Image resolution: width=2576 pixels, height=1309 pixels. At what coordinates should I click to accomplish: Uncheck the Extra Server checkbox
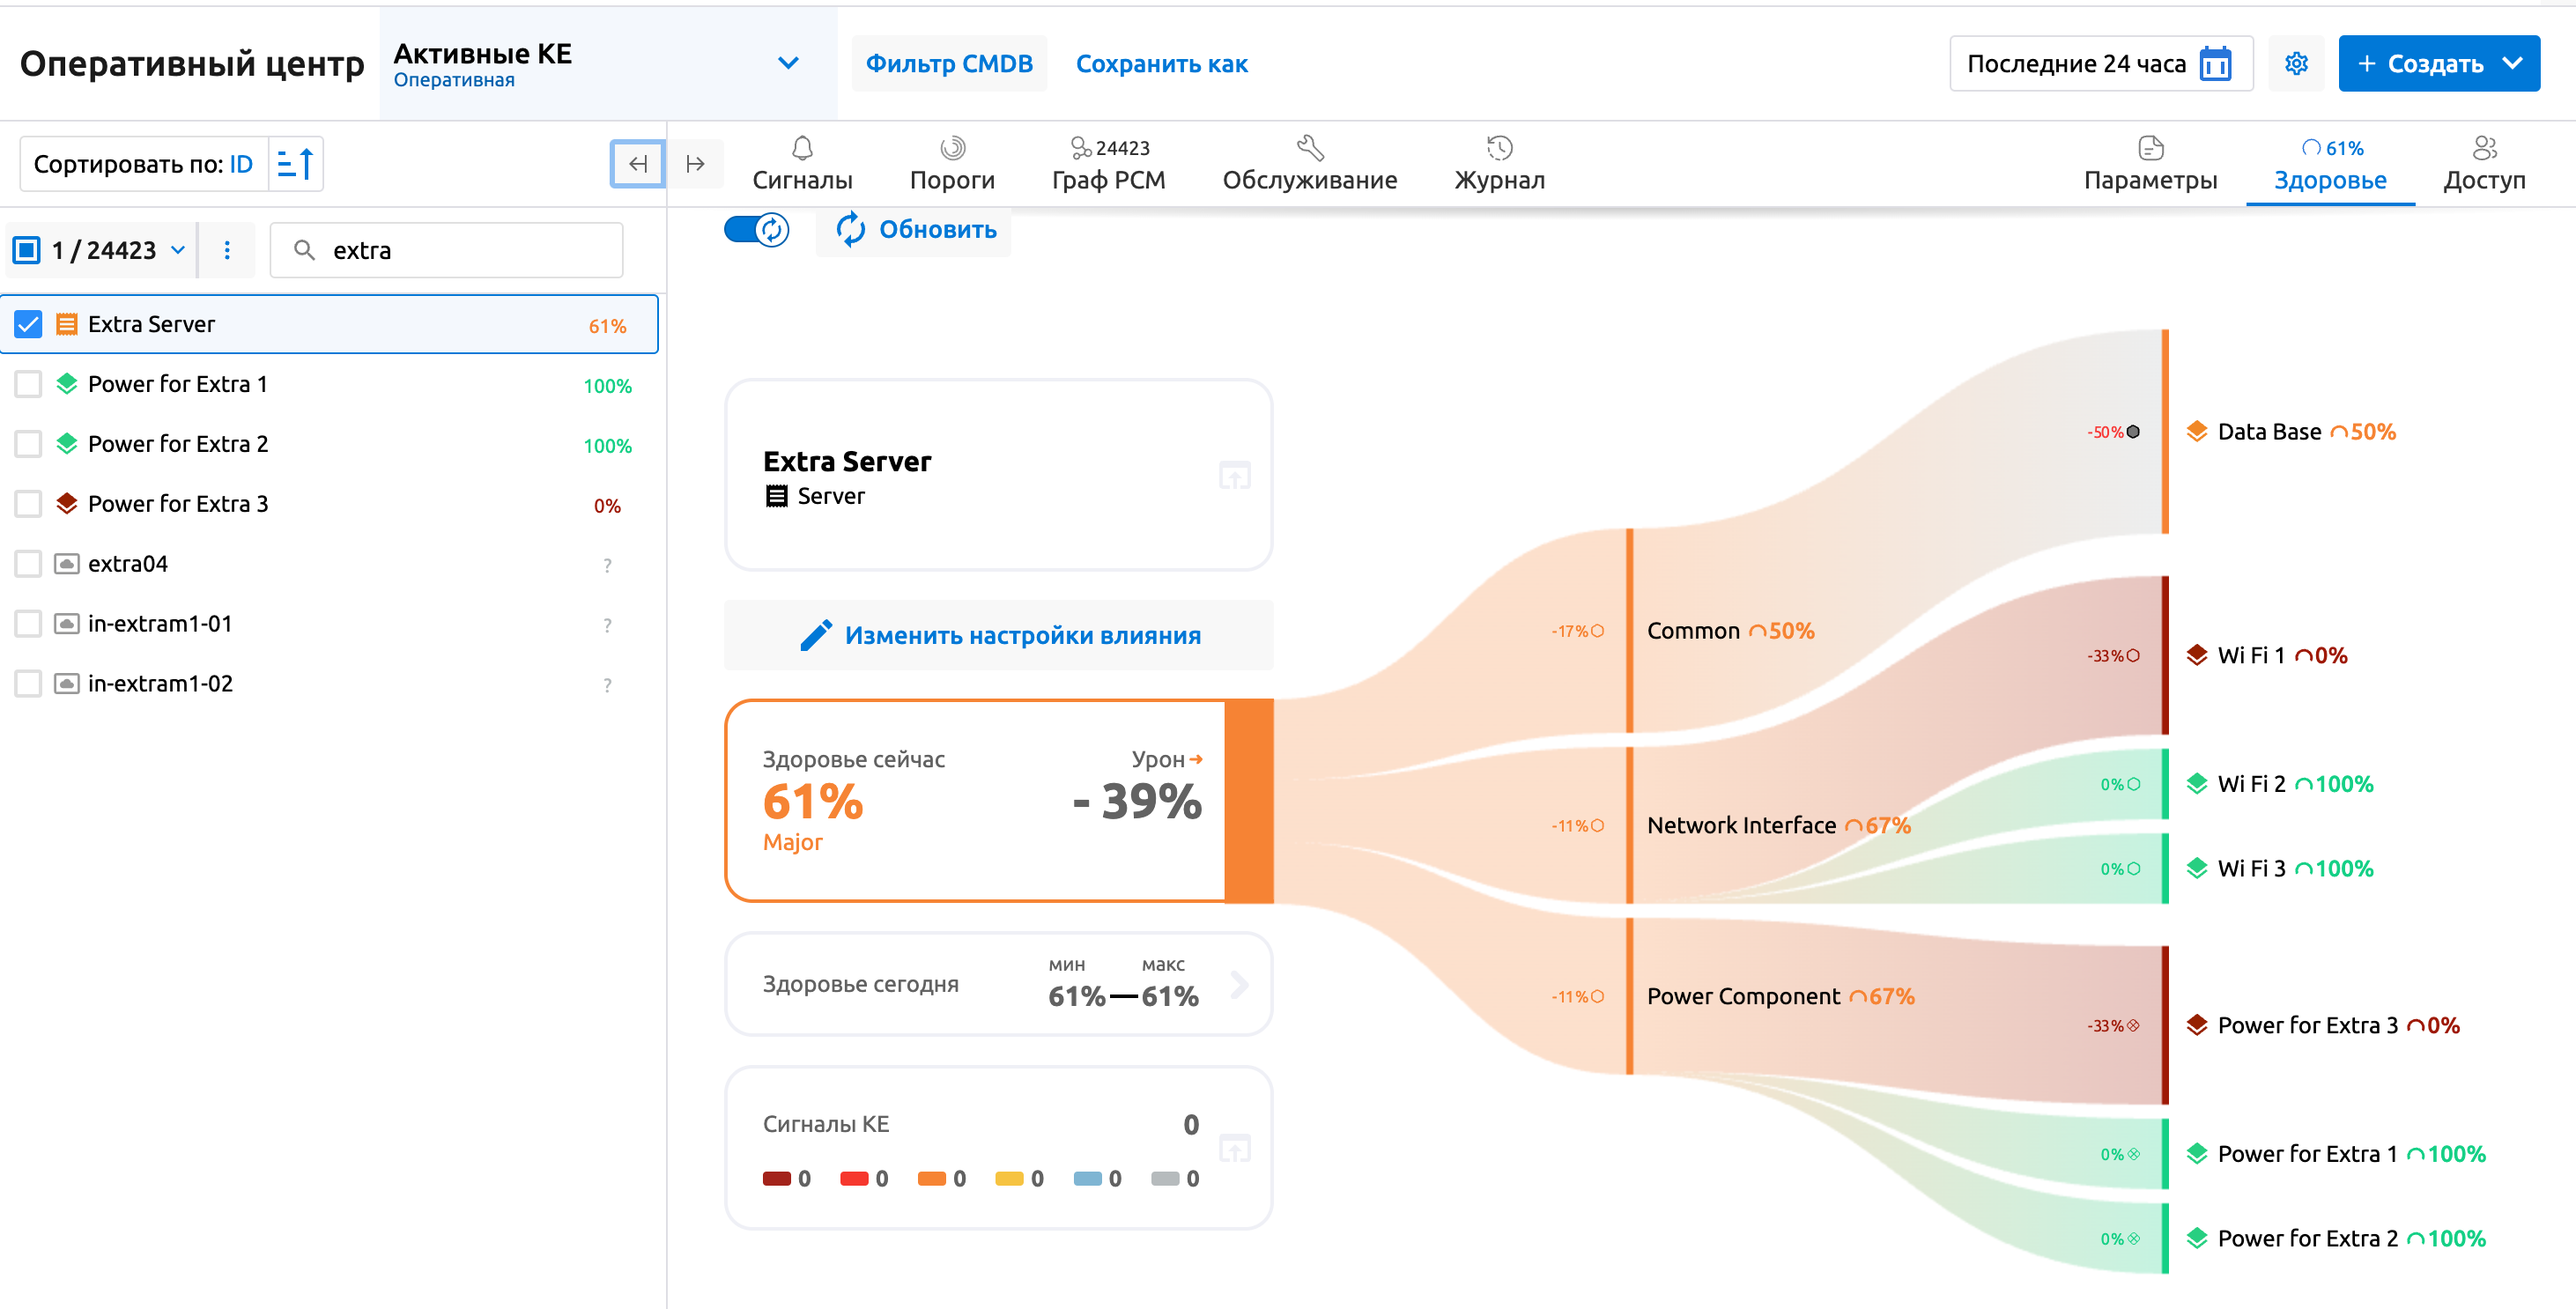(28, 324)
